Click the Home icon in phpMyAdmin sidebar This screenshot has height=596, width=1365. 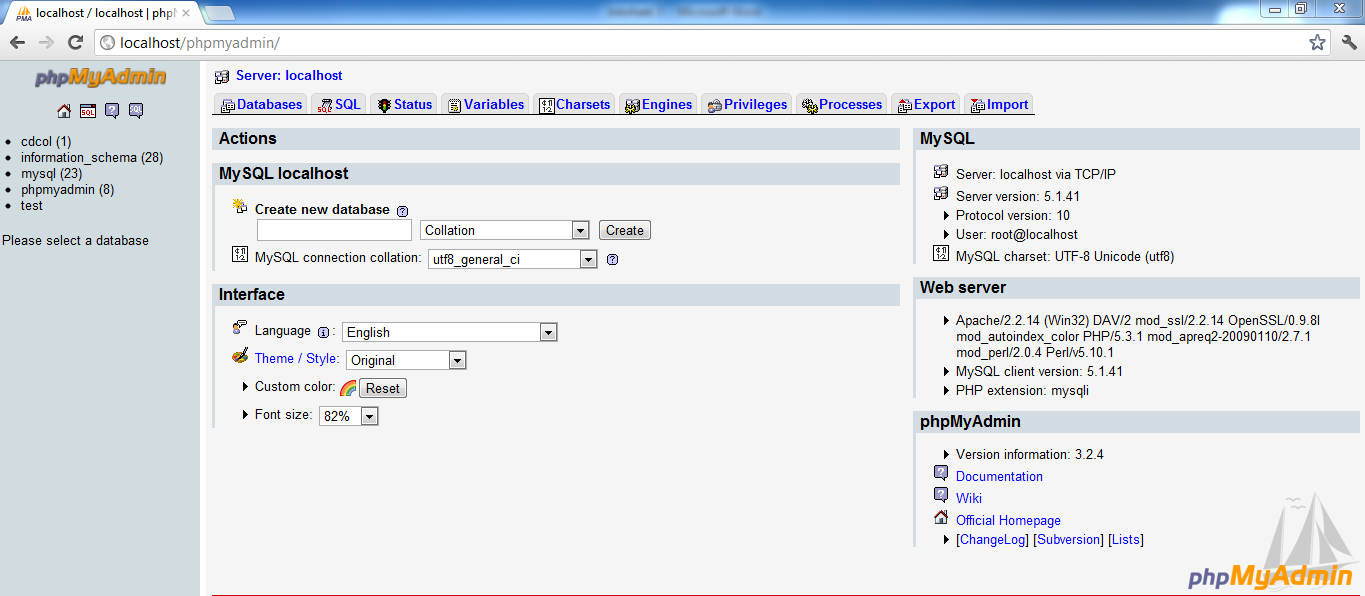tap(64, 111)
